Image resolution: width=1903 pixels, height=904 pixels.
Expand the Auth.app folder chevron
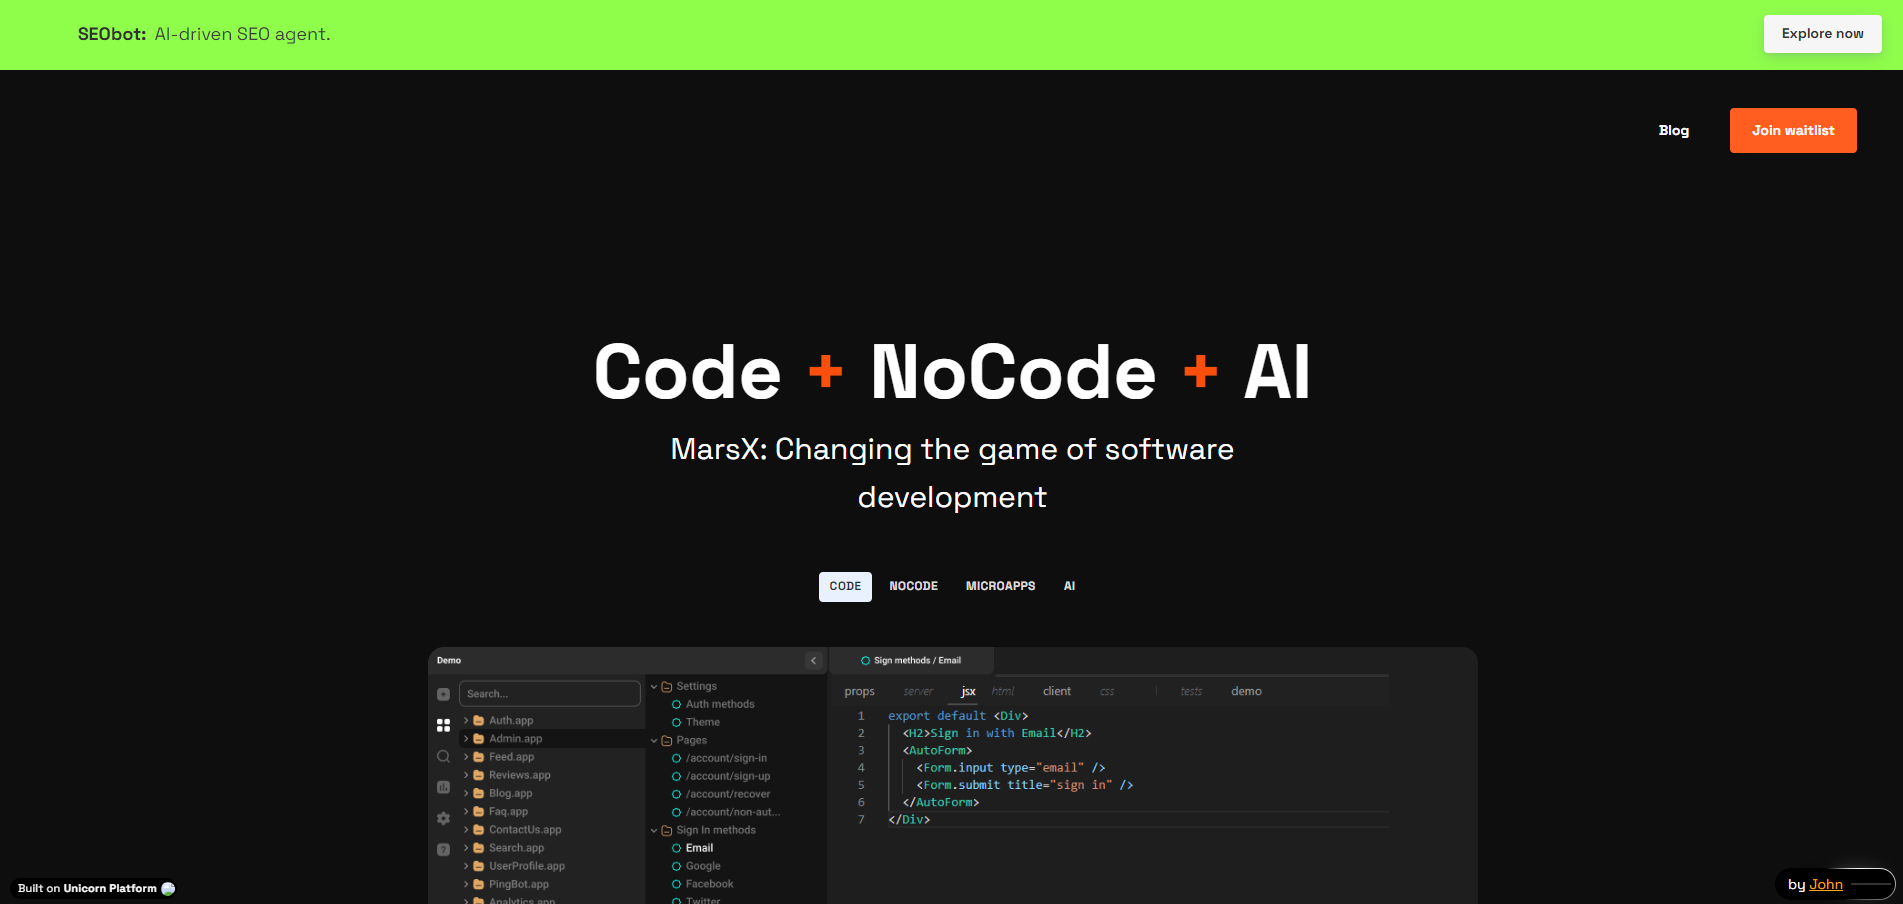(x=466, y=721)
